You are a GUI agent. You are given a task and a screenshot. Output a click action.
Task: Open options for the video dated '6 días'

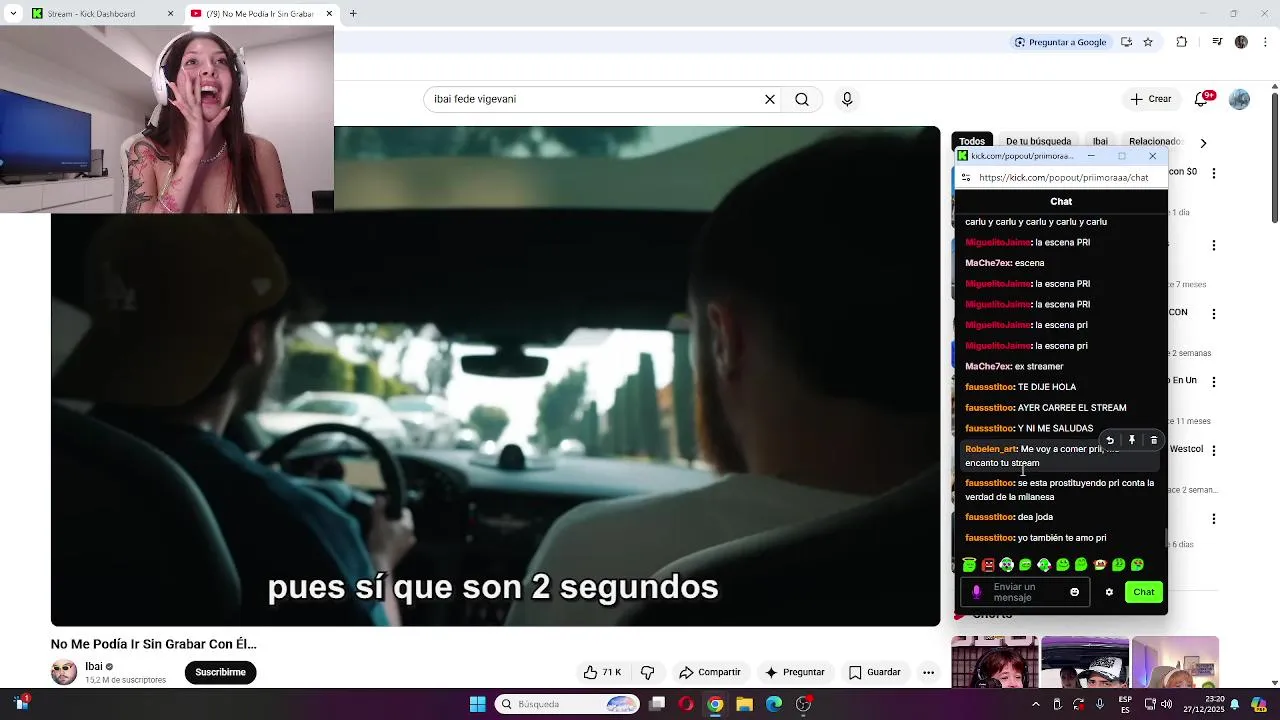(1214, 519)
